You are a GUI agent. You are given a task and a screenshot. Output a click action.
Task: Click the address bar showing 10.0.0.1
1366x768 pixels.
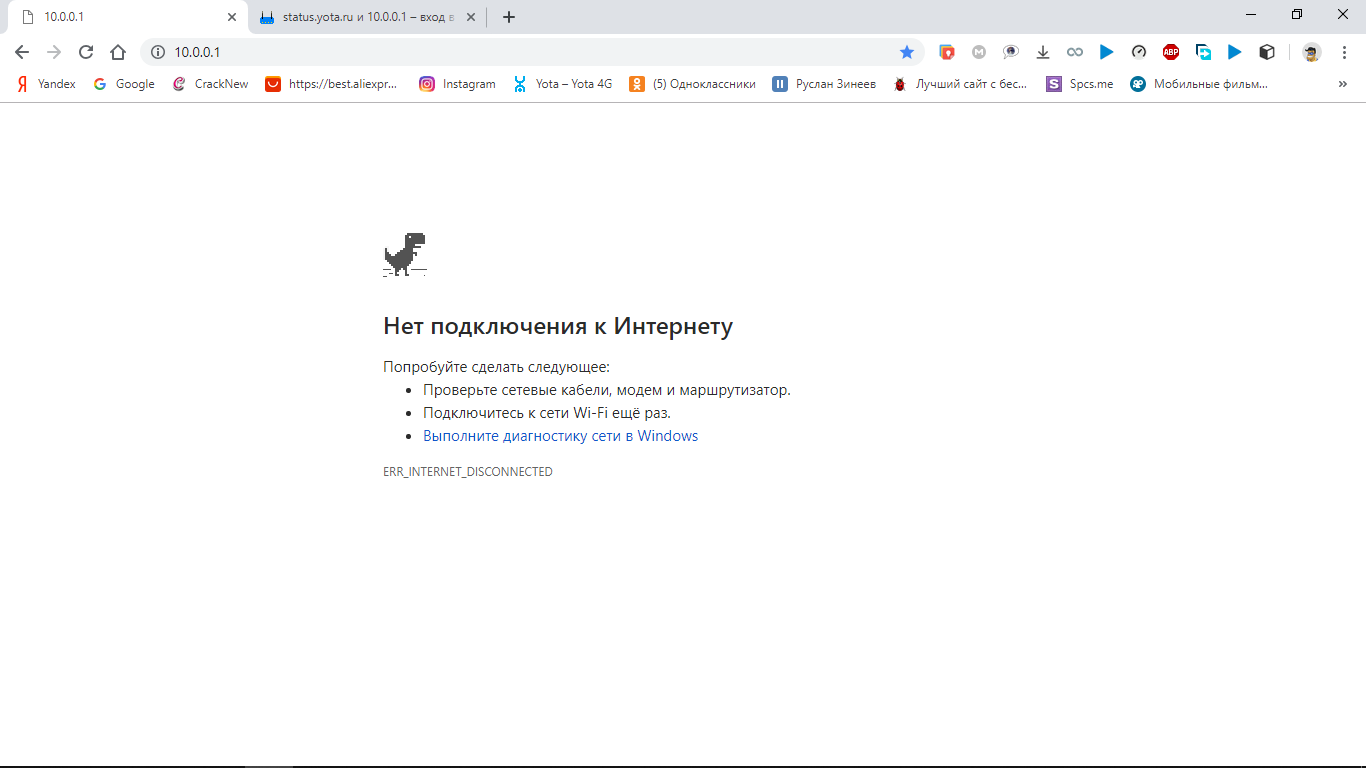tap(530, 52)
